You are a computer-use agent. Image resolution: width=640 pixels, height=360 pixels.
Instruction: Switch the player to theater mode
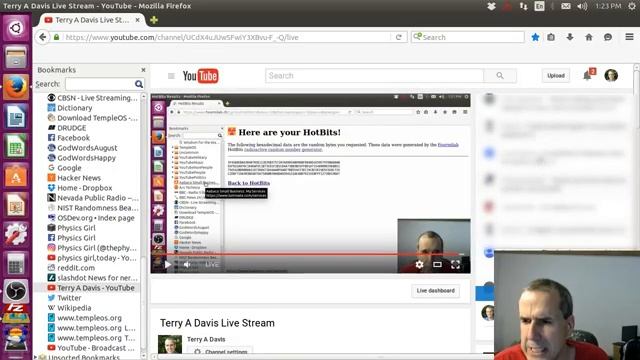coord(437,264)
